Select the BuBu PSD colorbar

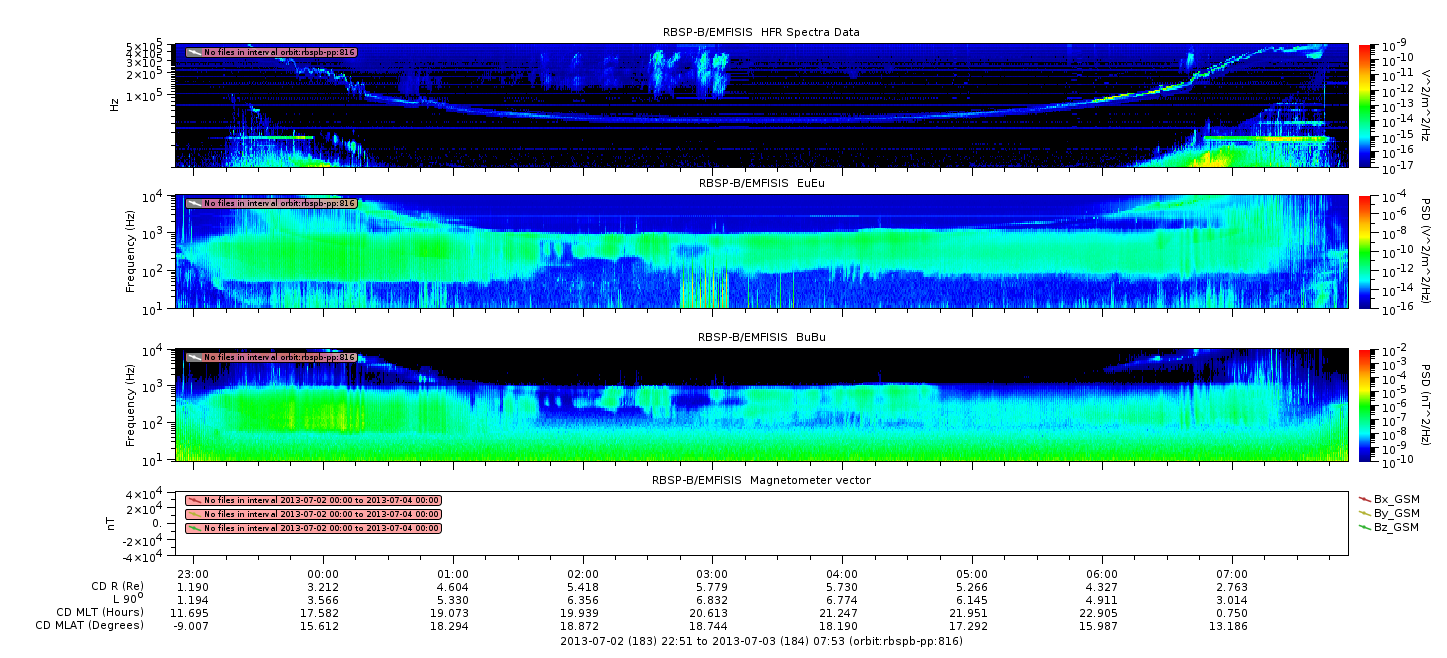(1365, 404)
